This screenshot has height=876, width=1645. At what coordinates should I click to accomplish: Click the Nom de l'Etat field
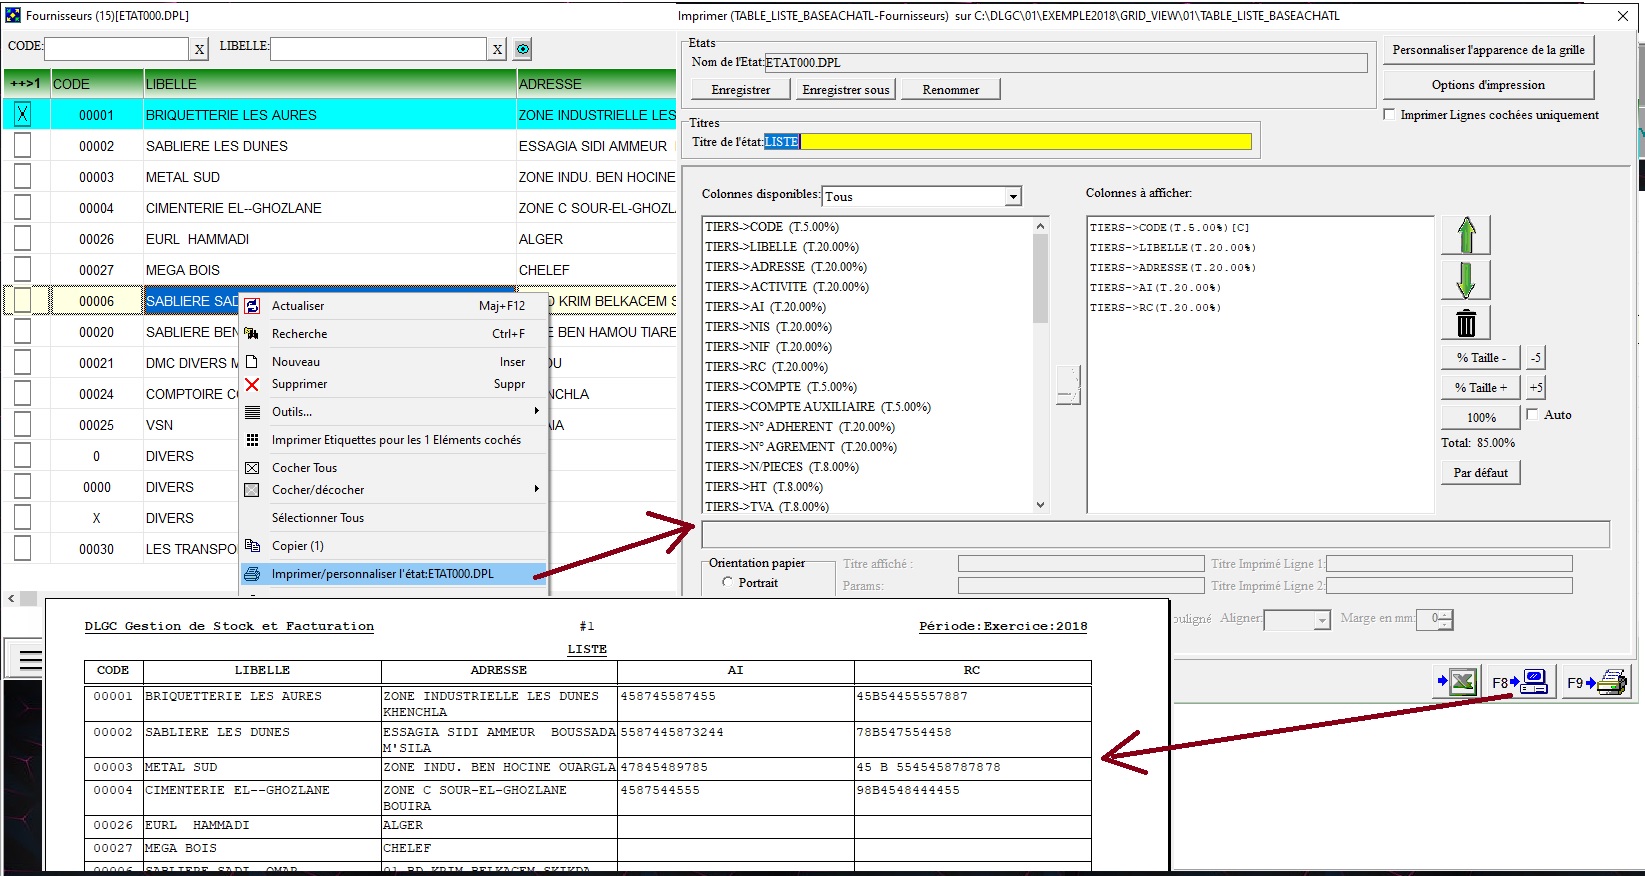1066,63
